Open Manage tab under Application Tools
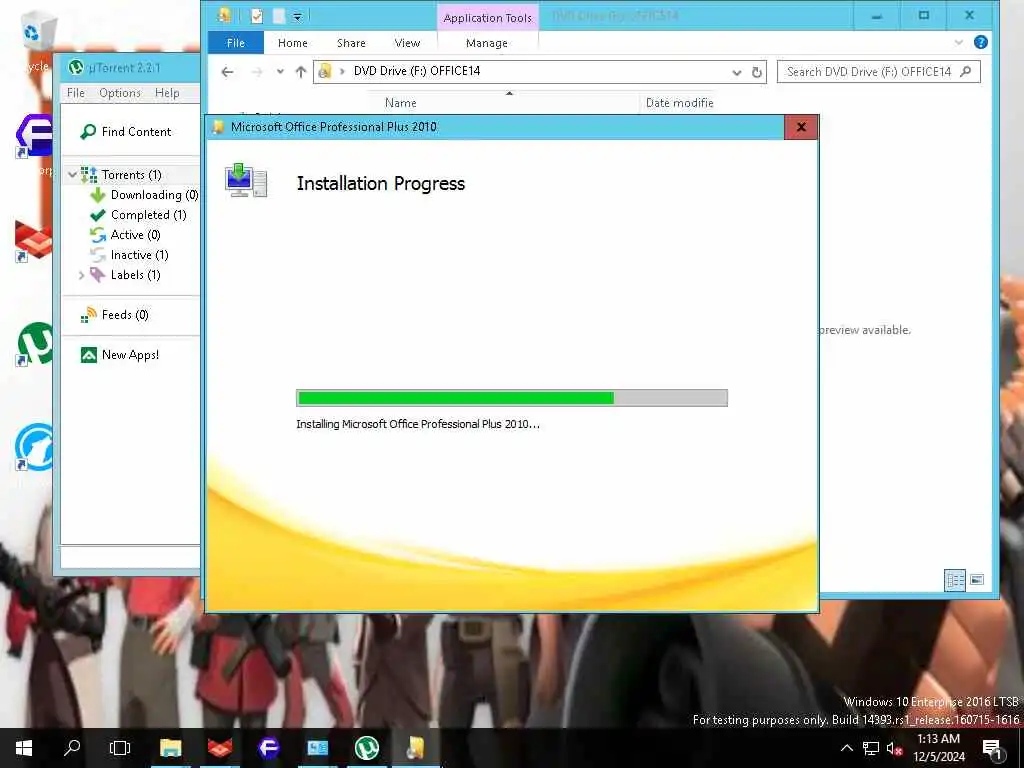The width and height of the screenshot is (1024, 768). (487, 43)
